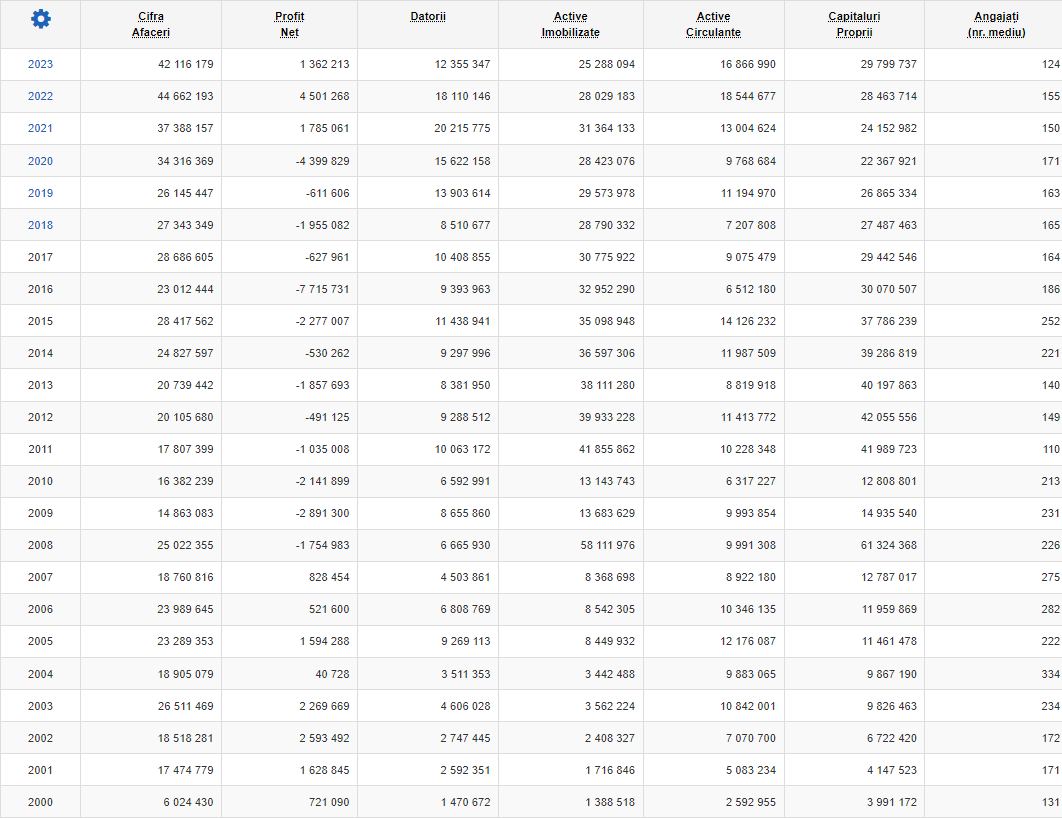The image size is (1062, 818).
Task: Click the Active Imobilizate column header
Action: click(x=570, y=24)
